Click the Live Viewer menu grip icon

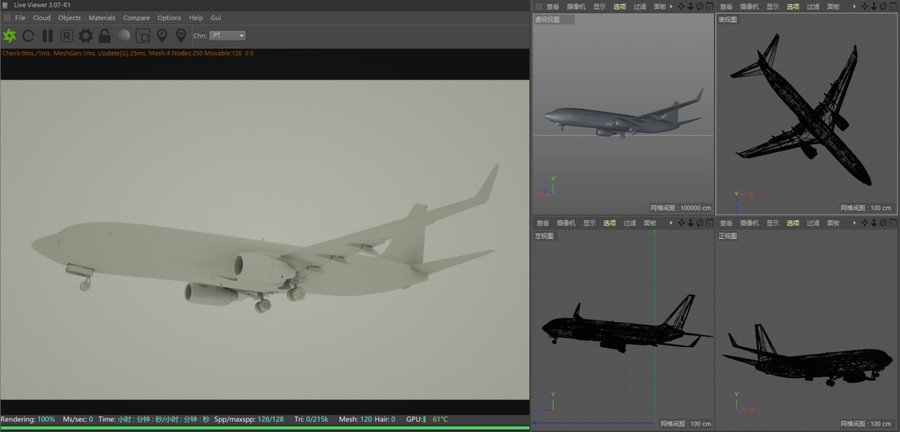pos(7,18)
